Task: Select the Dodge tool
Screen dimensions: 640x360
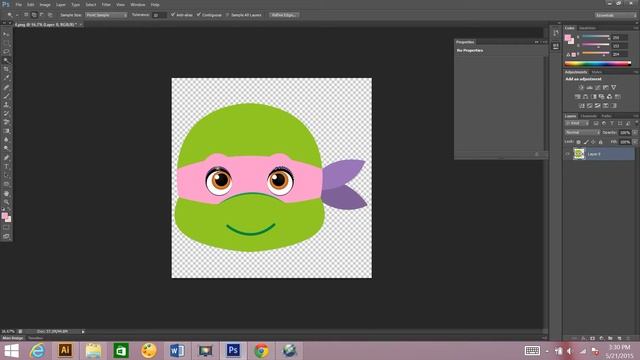Action: tap(6, 149)
